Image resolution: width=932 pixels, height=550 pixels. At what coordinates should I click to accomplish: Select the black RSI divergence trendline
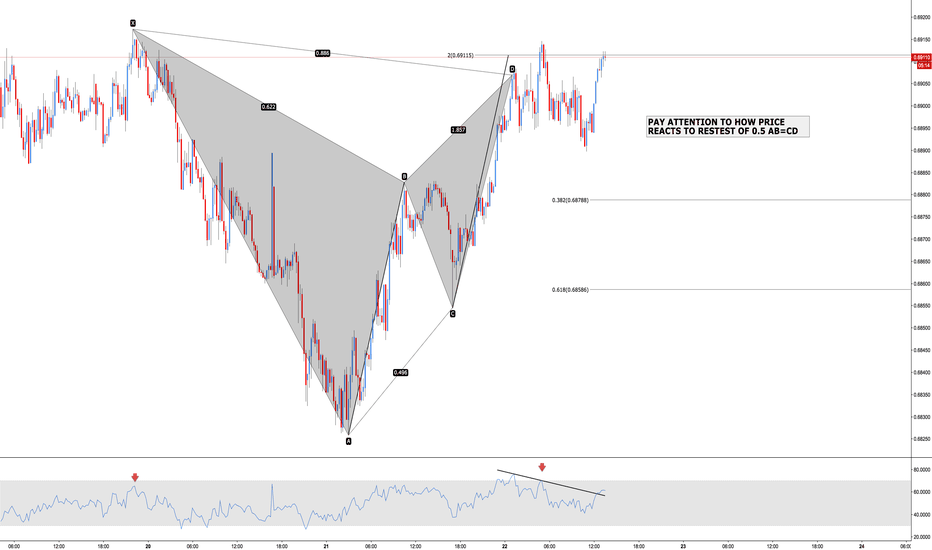click(x=551, y=483)
